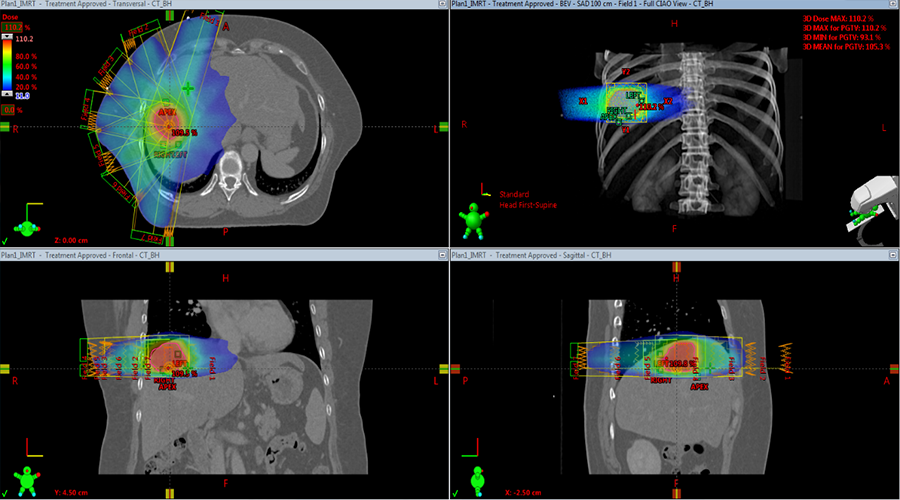Click the top plane marker in sagittal view
The image size is (900, 500).
[x=676, y=266]
